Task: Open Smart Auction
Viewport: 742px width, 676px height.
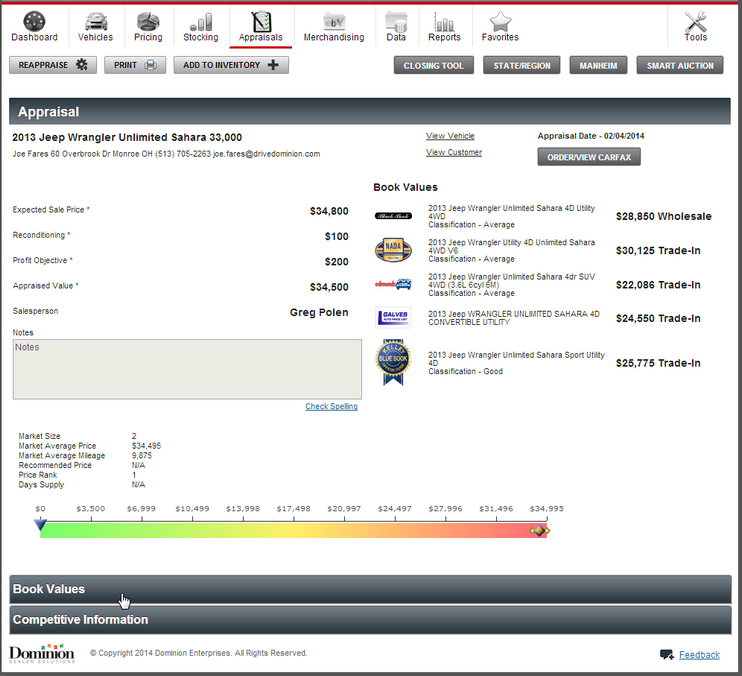Action: [680, 65]
